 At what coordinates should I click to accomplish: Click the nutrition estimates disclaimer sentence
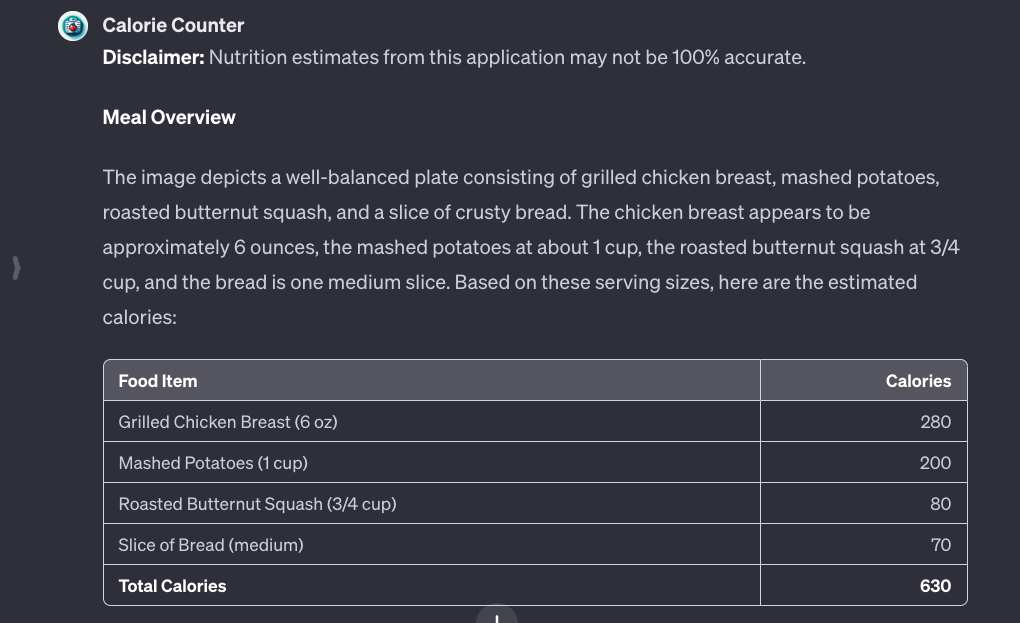507,57
